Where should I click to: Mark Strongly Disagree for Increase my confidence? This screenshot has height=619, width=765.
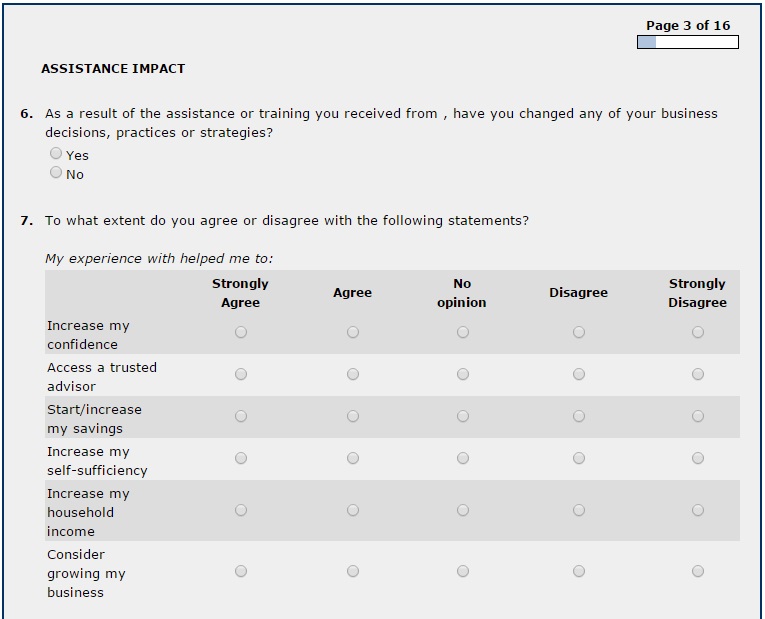point(698,333)
